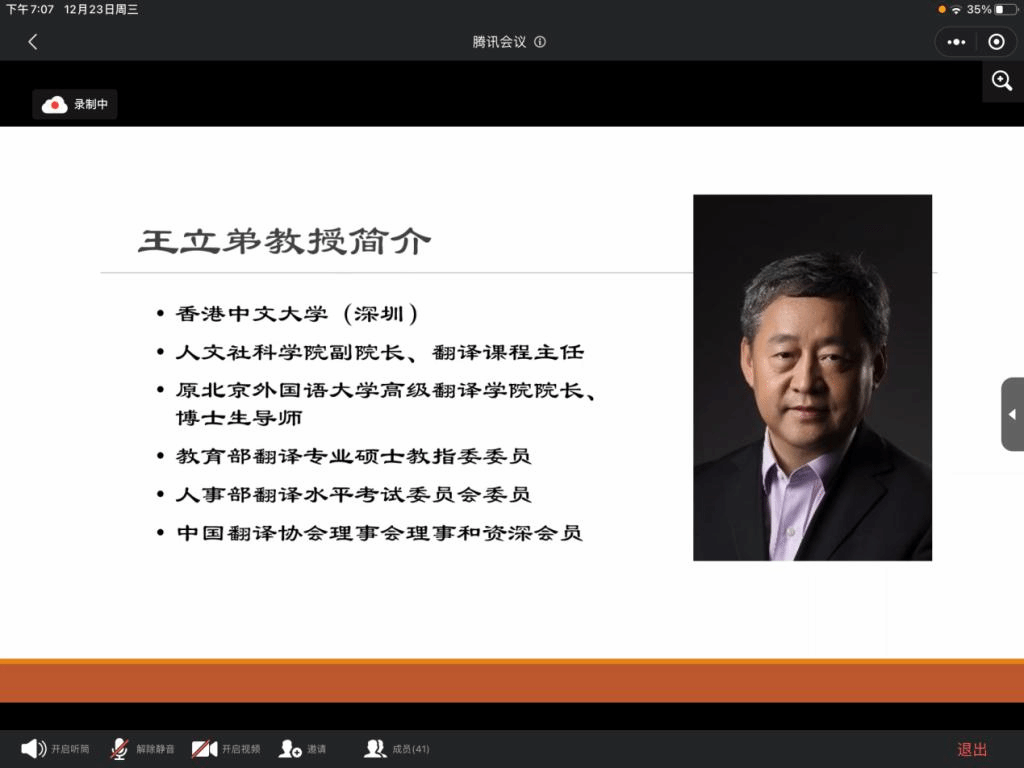The image size is (1024, 768).
Task: Select bullet 中国翻译协会理事会理事和资深会员
Action: [379, 533]
